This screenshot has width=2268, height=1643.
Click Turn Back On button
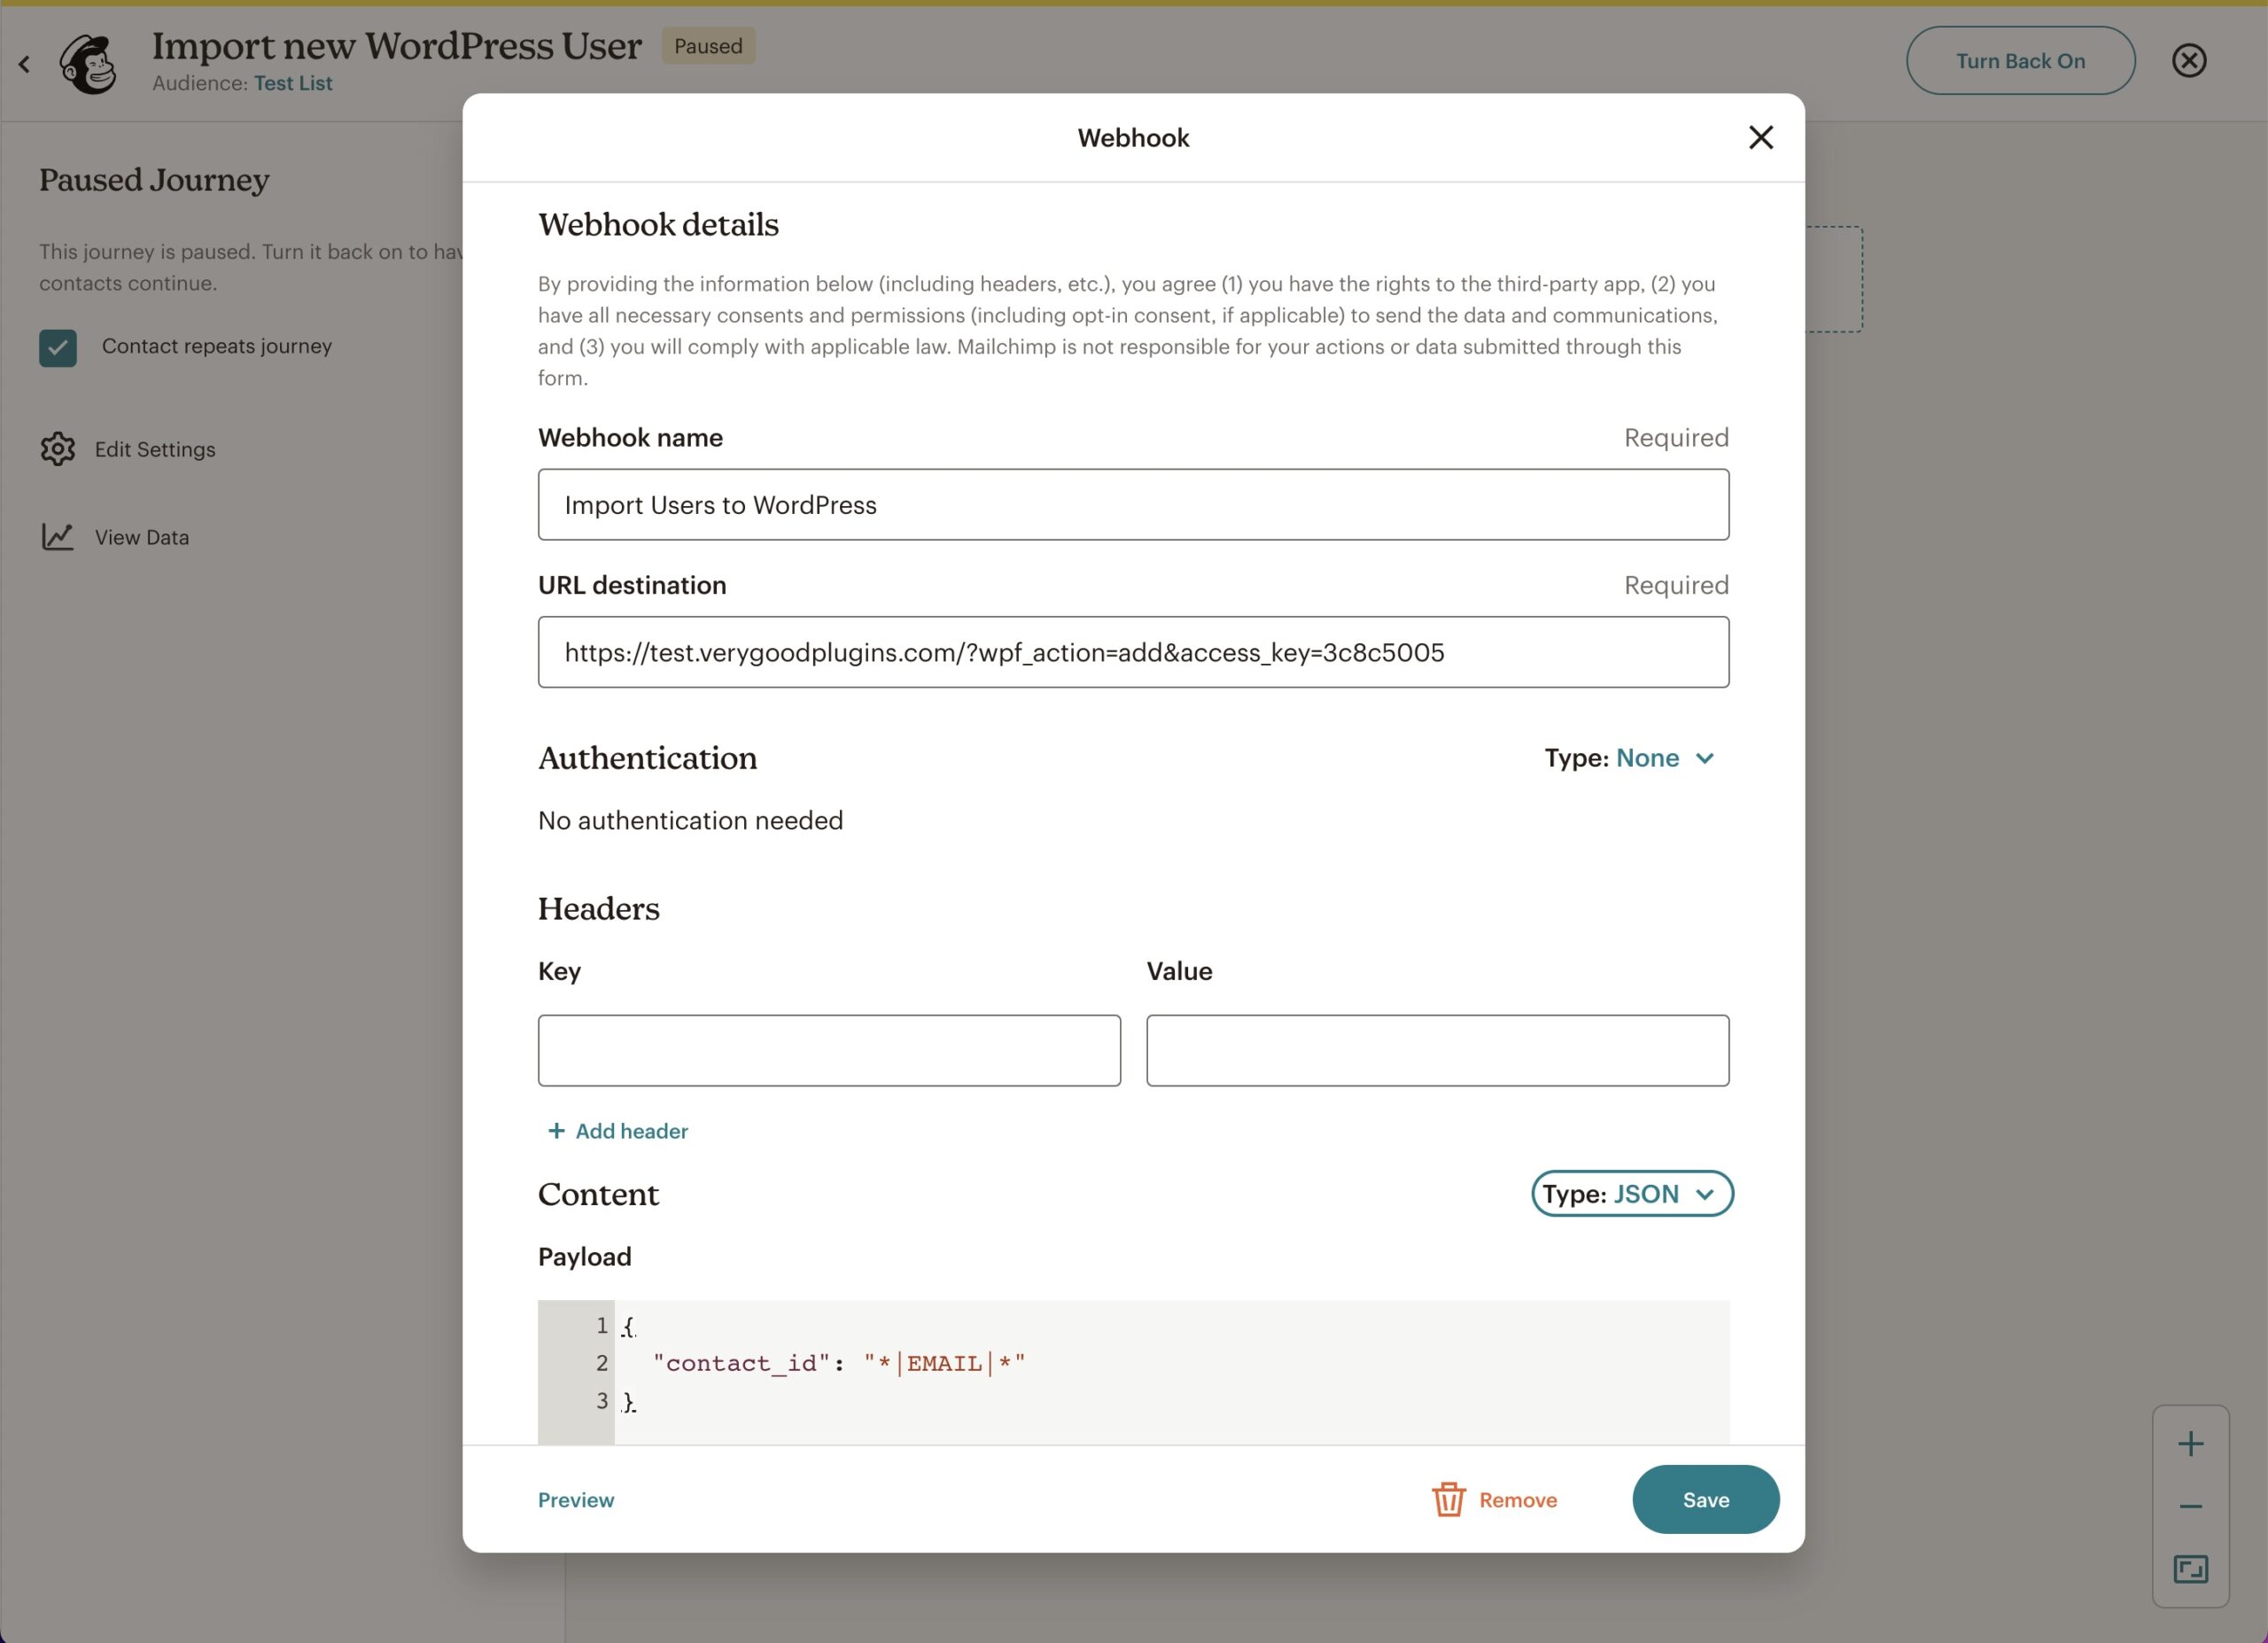[2020, 61]
